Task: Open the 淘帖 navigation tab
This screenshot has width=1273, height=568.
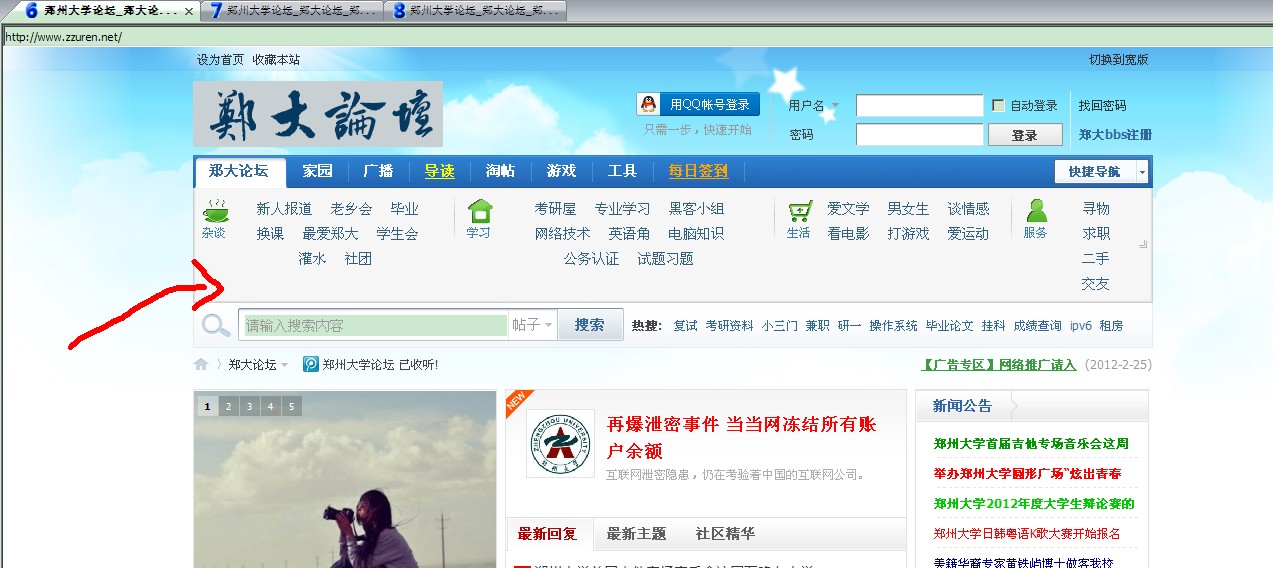Action: pyautogui.click(x=500, y=171)
